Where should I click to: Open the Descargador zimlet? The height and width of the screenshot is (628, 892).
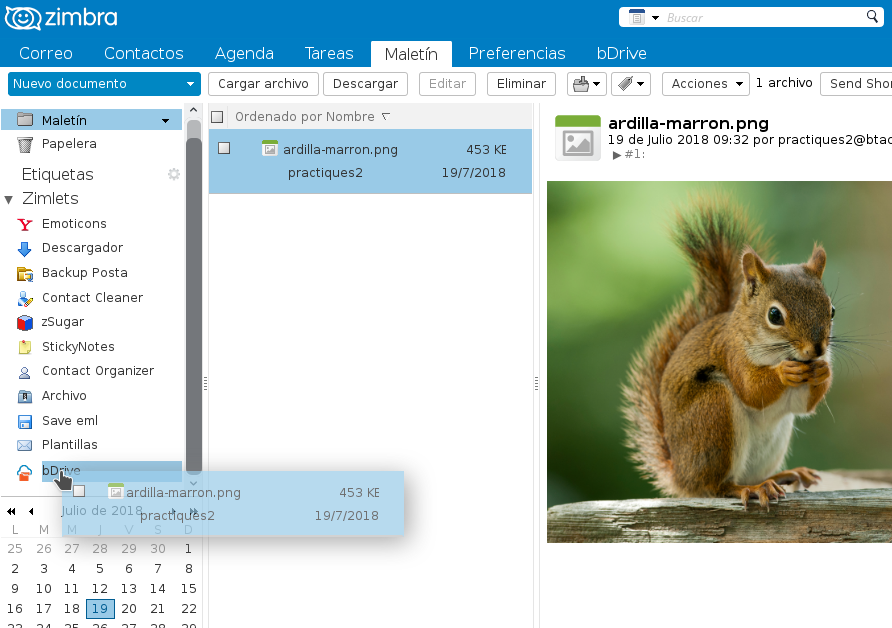(x=82, y=248)
